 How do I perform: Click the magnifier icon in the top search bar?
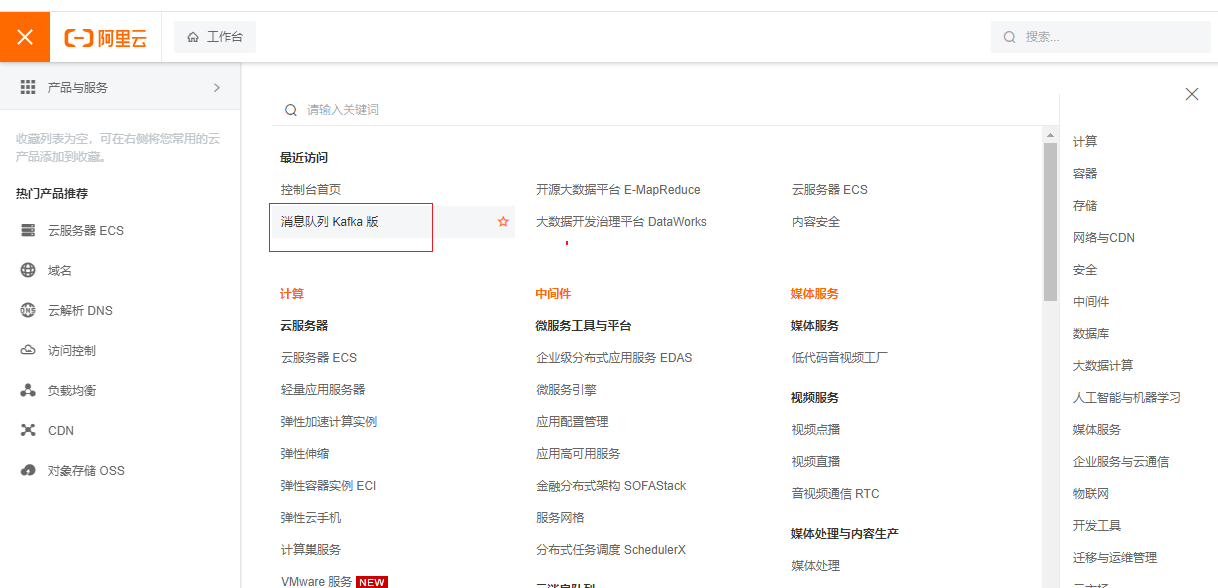coord(1010,37)
